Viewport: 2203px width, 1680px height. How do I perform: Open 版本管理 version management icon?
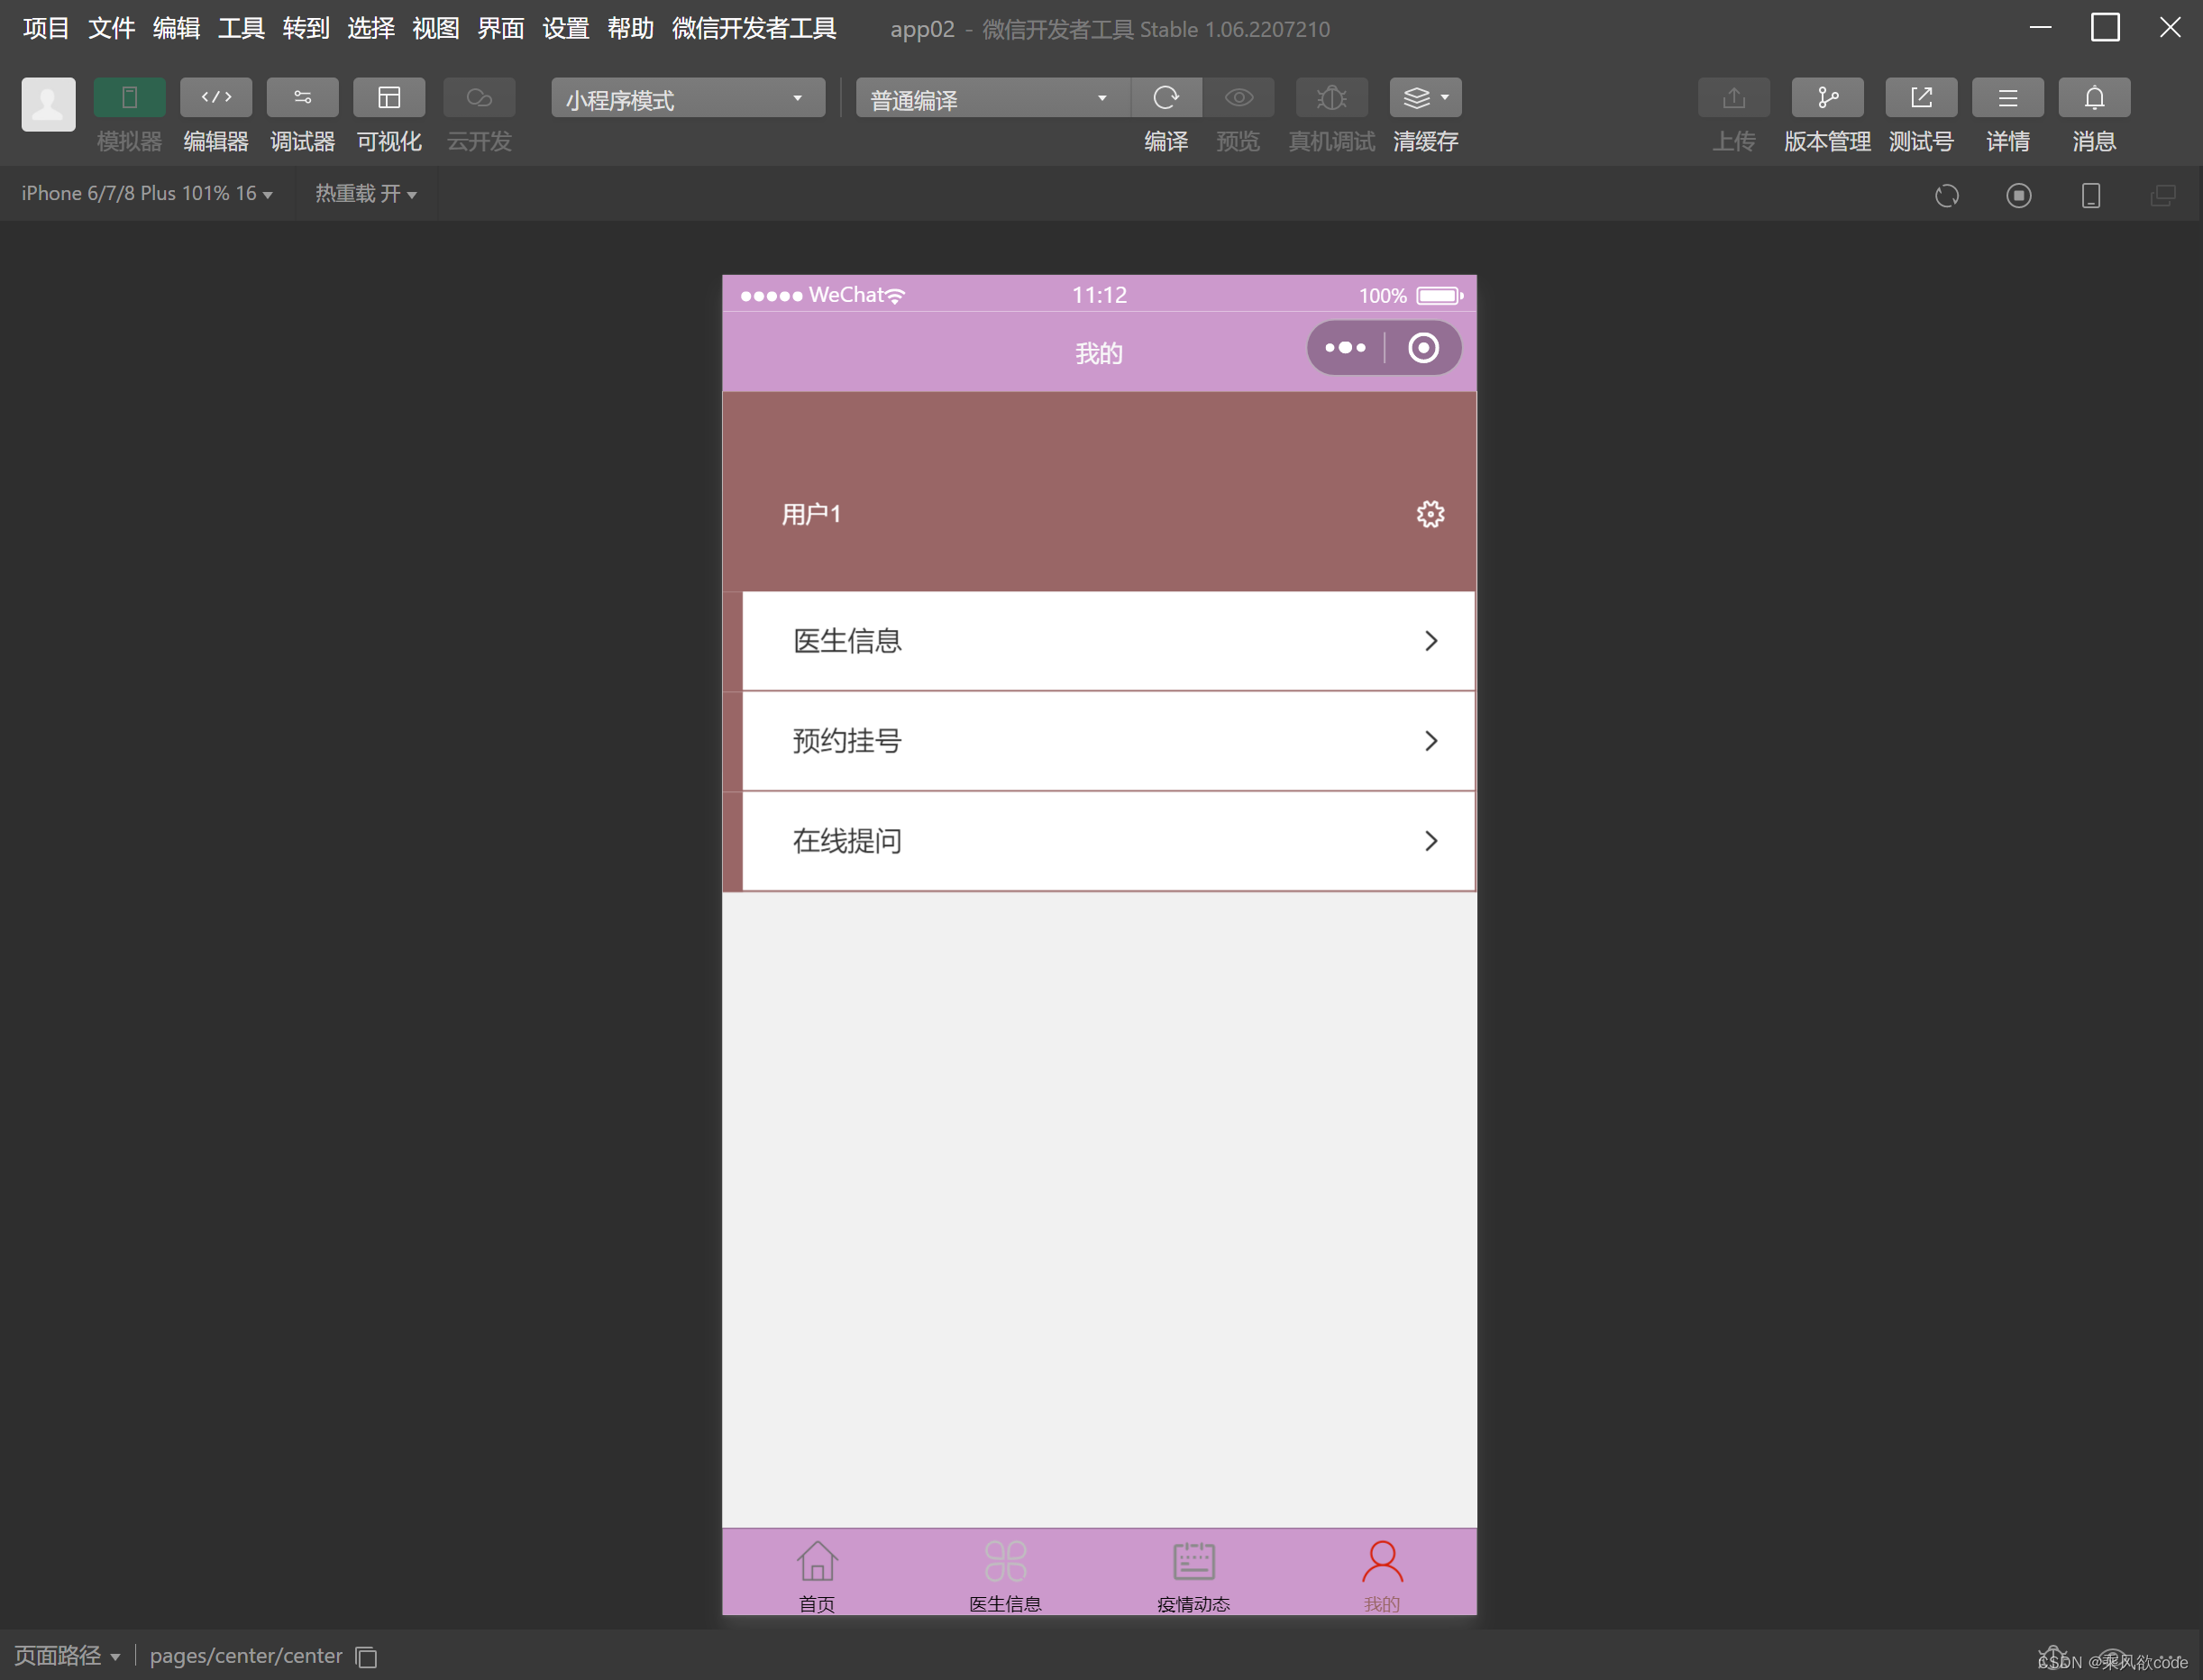point(1827,98)
